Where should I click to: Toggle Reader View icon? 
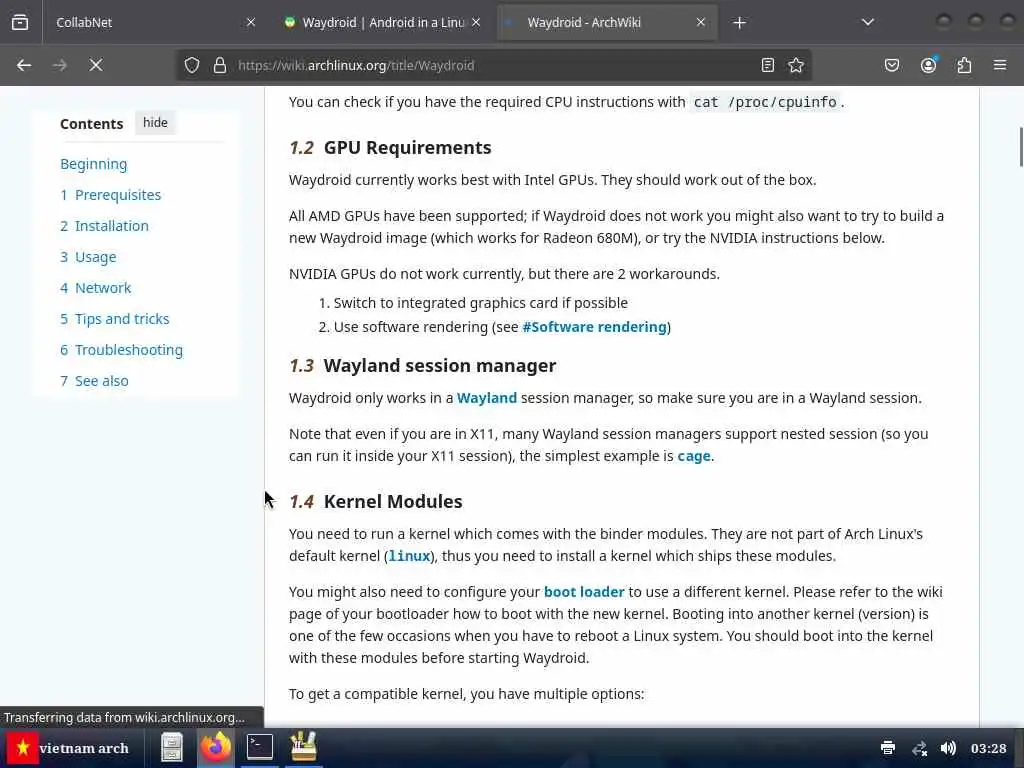click(768, 65)
